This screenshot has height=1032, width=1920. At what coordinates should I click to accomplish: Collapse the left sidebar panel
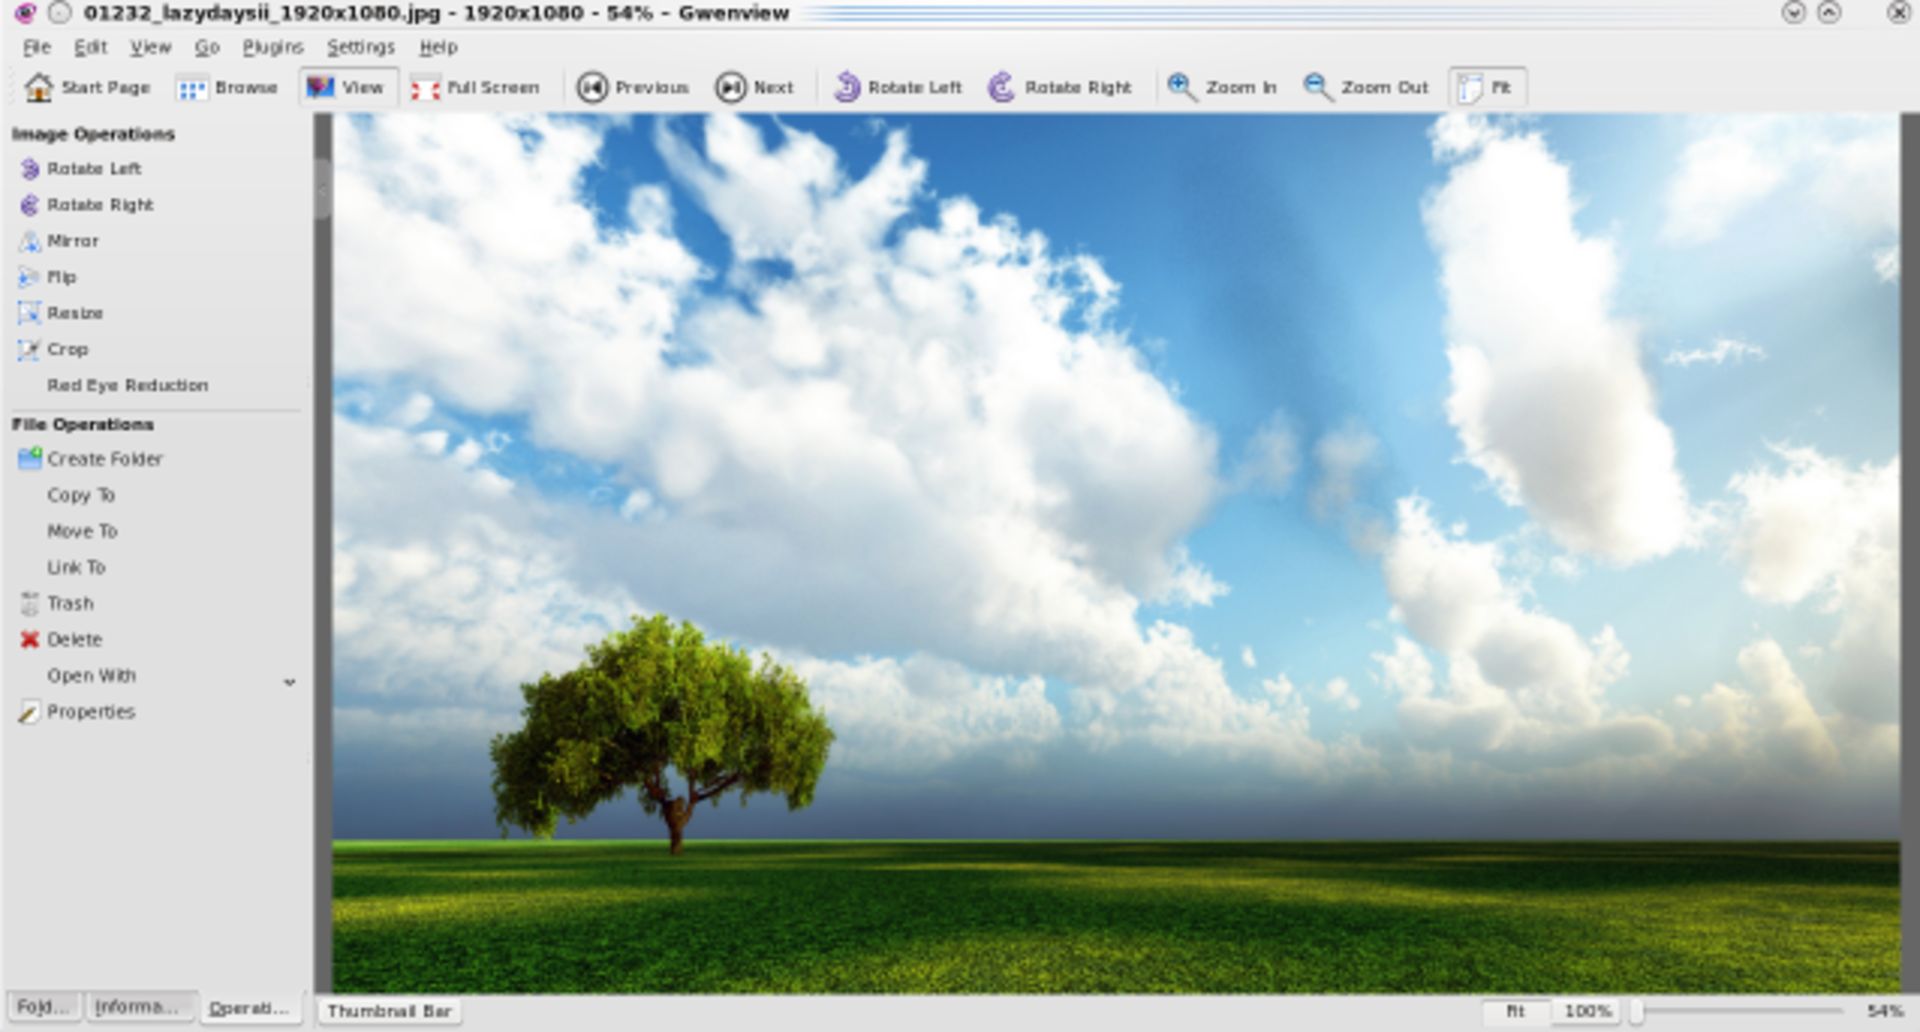321,190
